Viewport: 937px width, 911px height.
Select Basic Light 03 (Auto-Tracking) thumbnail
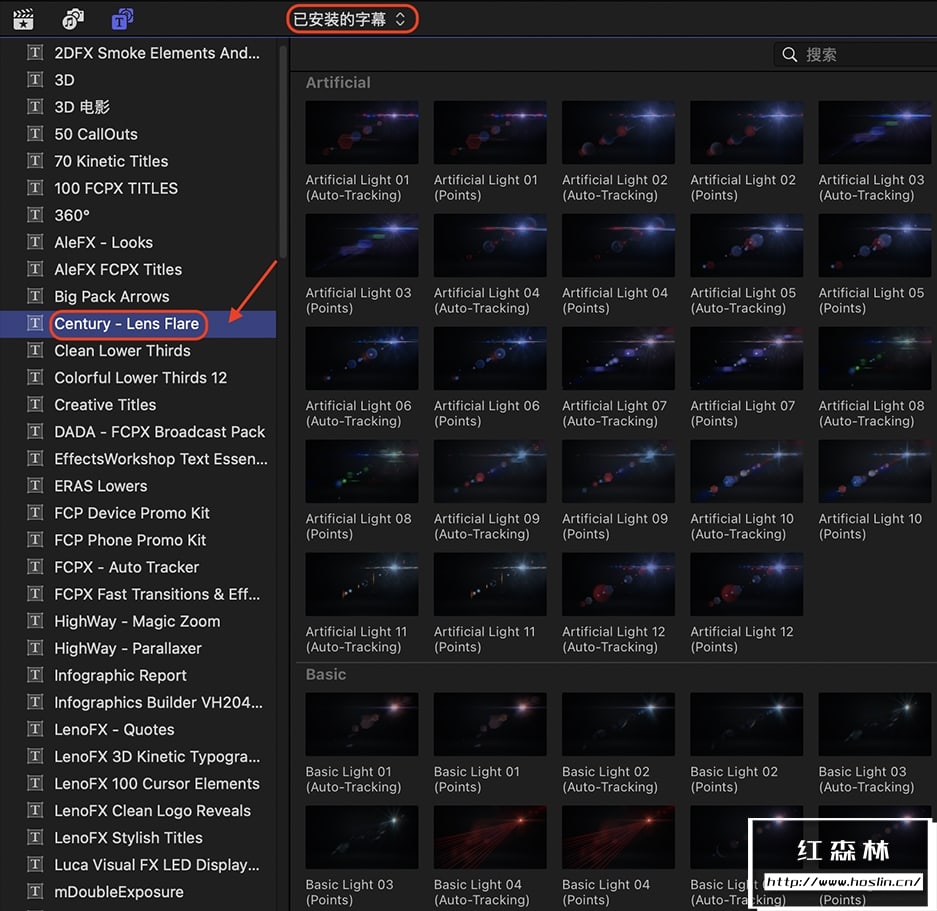tap(875, 724)
